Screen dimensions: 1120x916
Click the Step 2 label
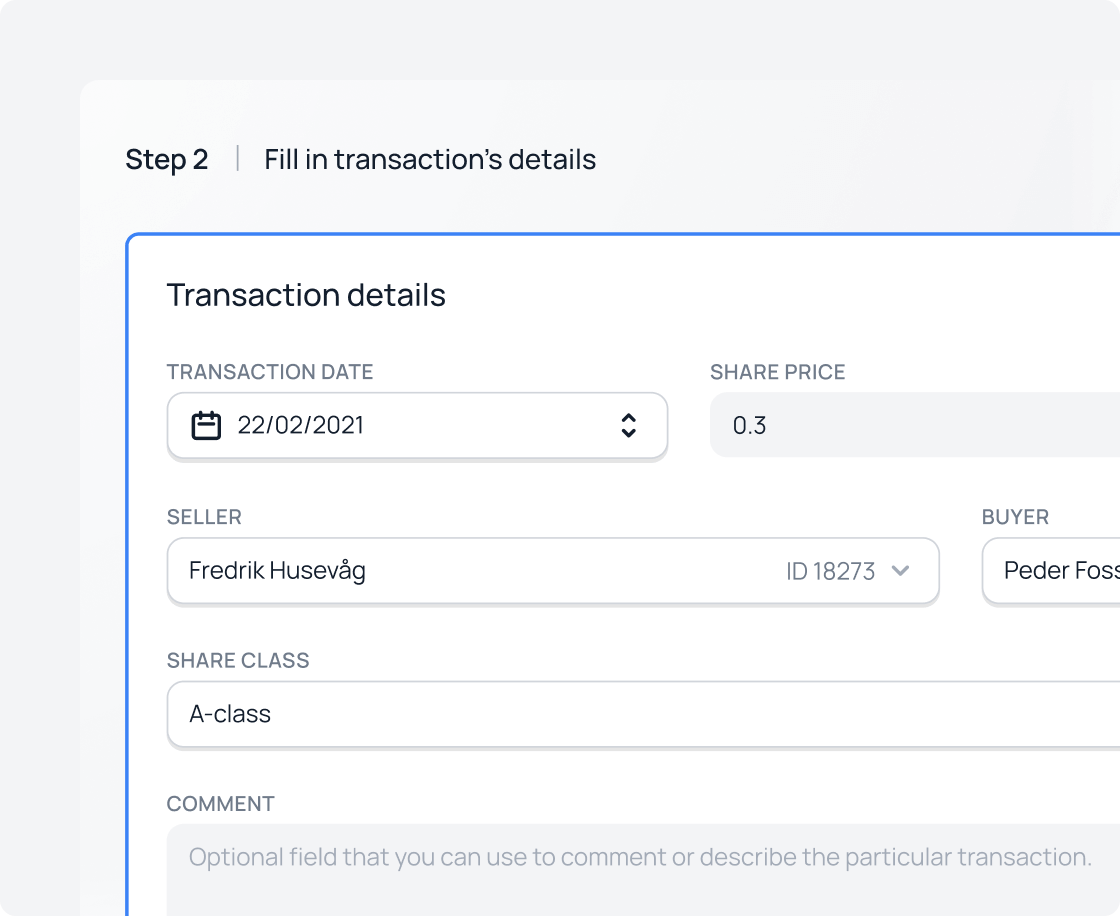pyautogui.click(x=166, y=159)
